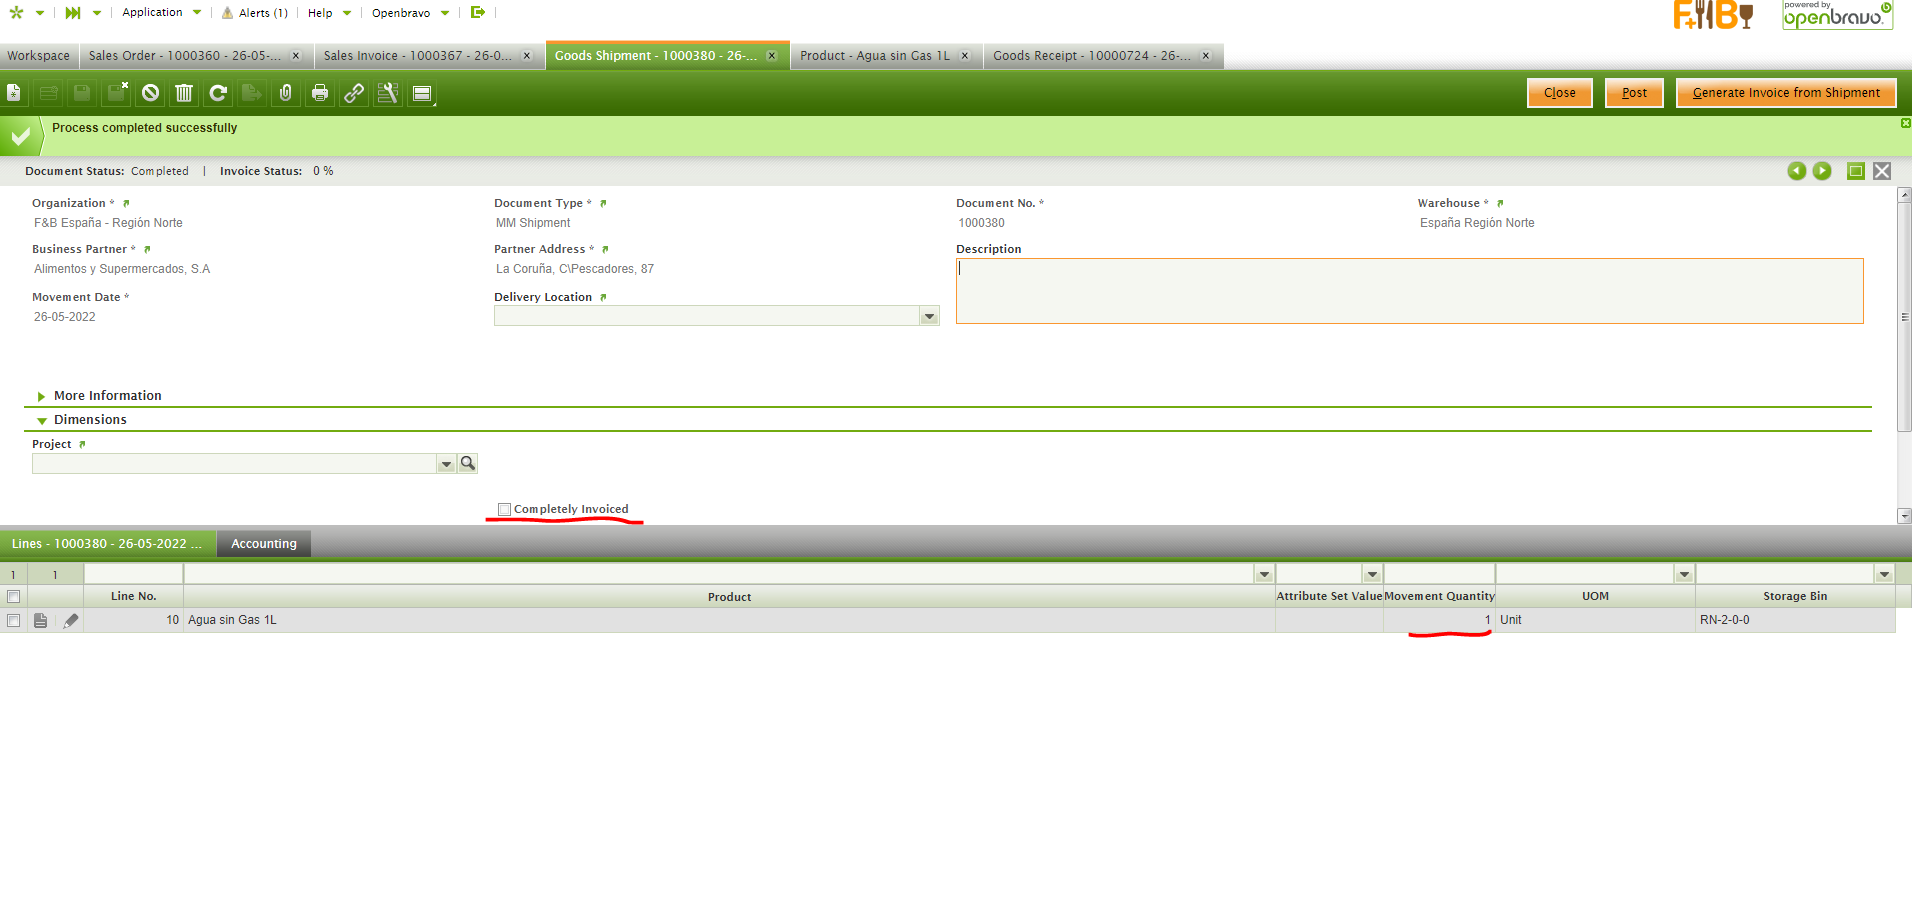Click the Close button
The width and height of the screenshot is (1912, 907).
point(1559,93)
